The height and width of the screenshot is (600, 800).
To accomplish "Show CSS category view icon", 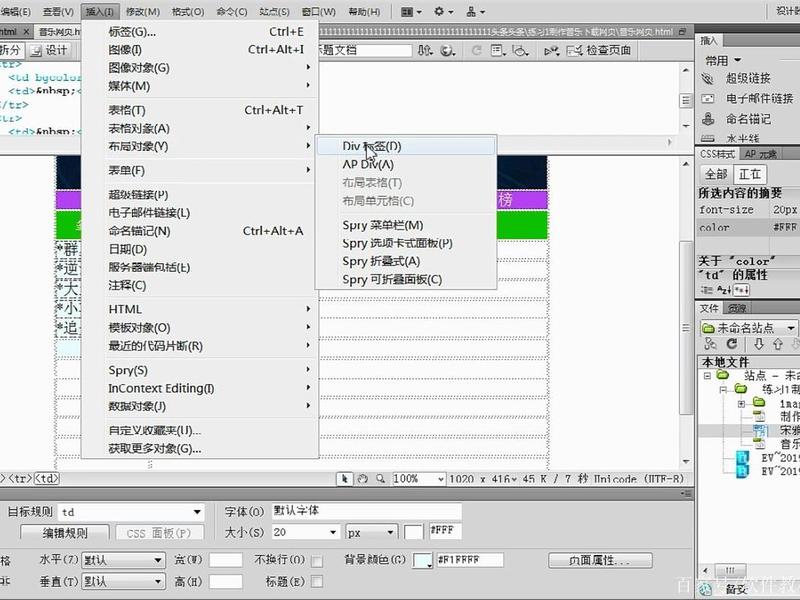I will (707, 290).
